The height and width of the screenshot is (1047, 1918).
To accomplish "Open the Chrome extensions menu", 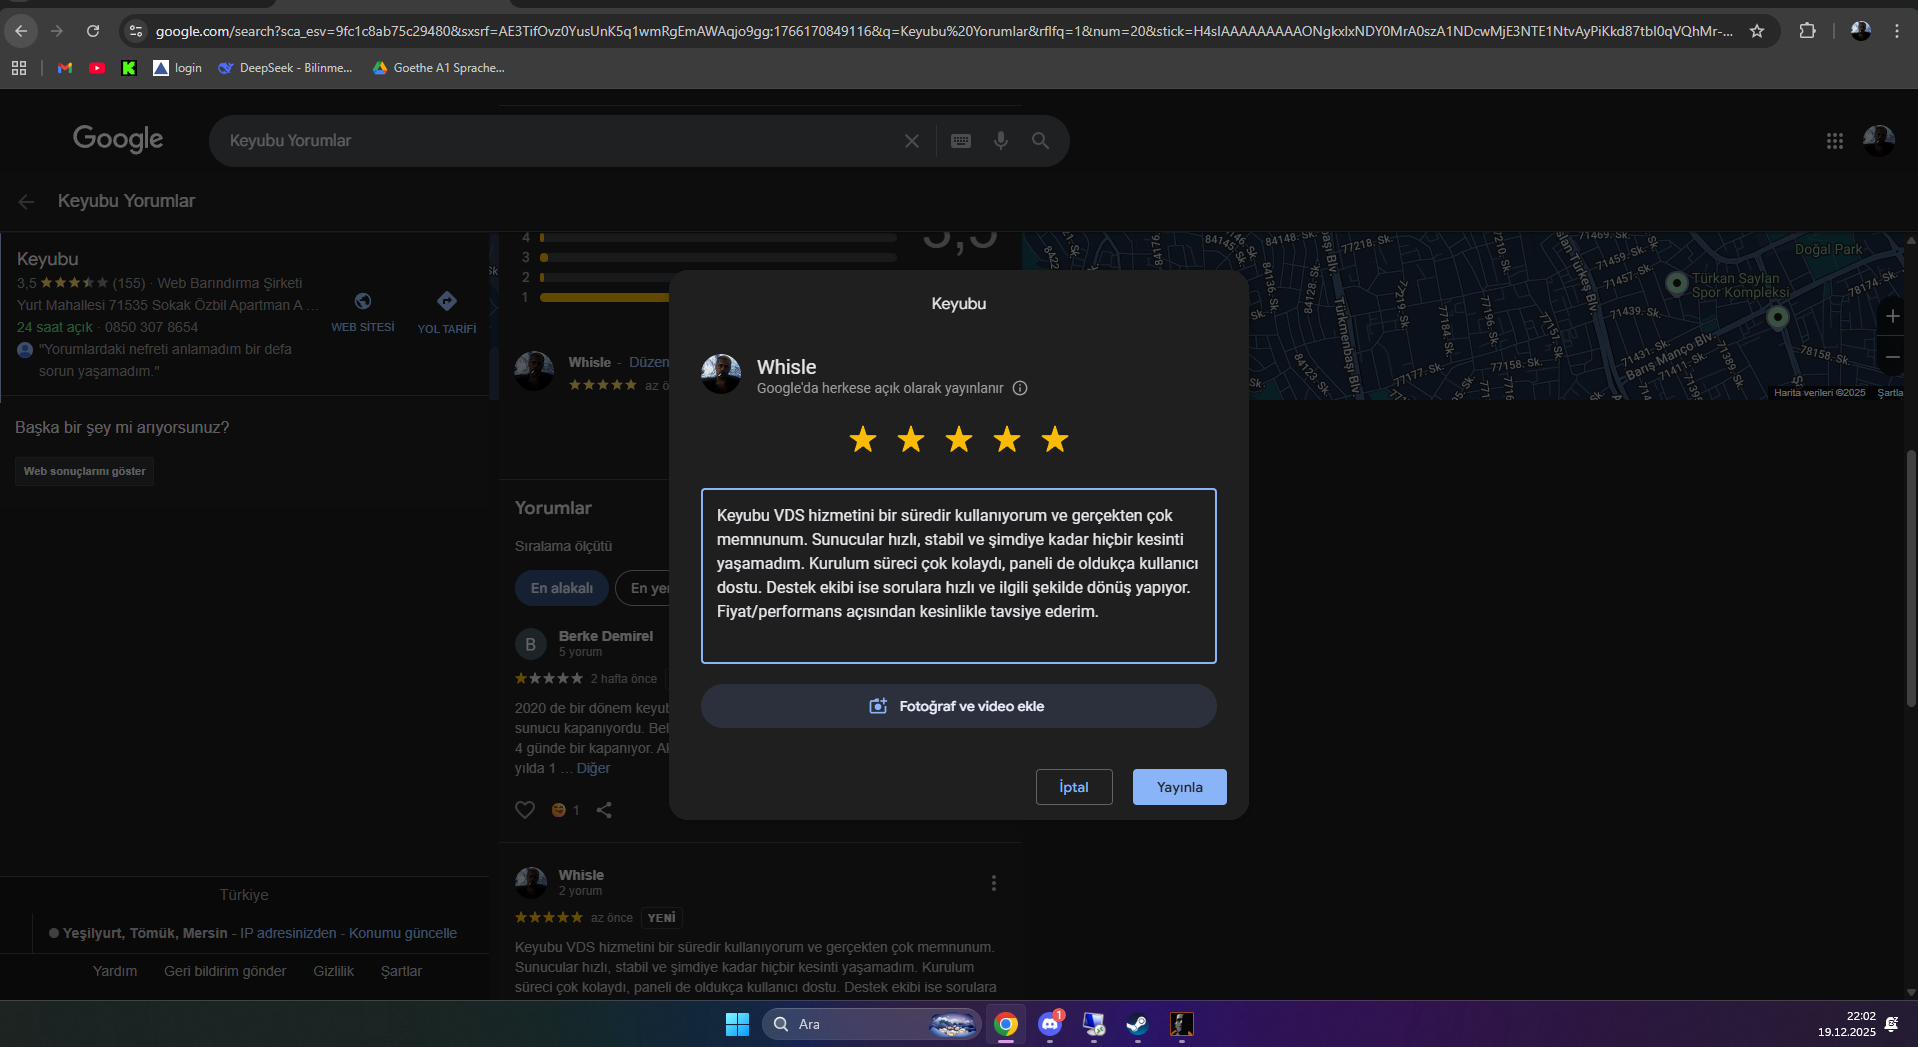I will click(x=1807, y=31).
